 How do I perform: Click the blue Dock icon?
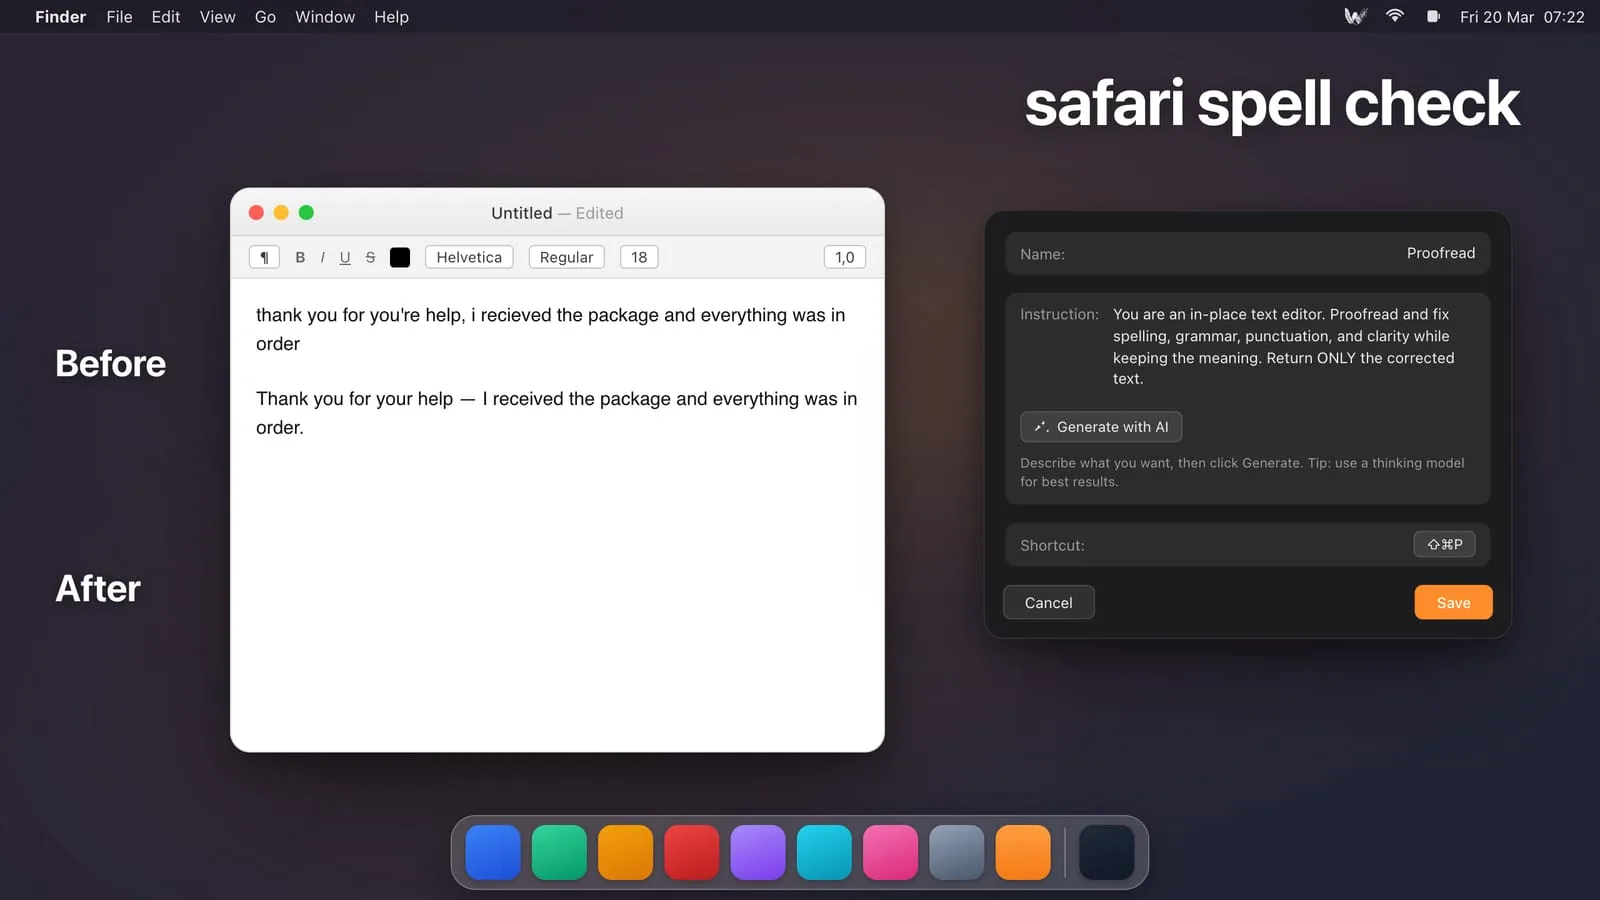tap(493, 852)
